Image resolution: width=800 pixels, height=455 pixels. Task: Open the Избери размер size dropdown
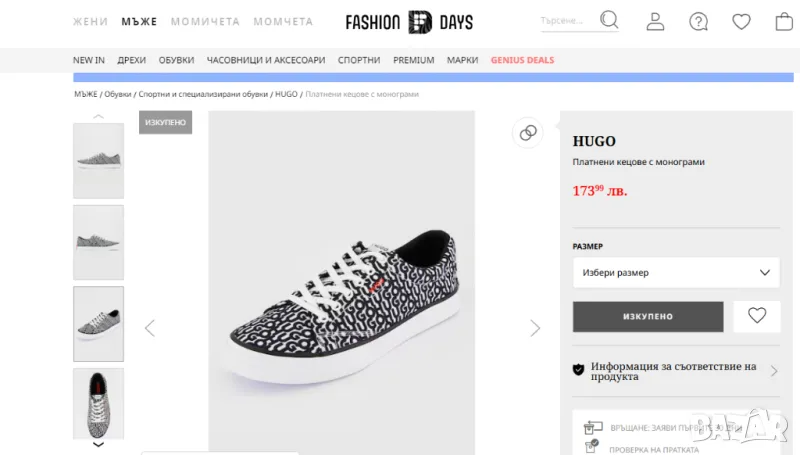(x=676, y=272)
